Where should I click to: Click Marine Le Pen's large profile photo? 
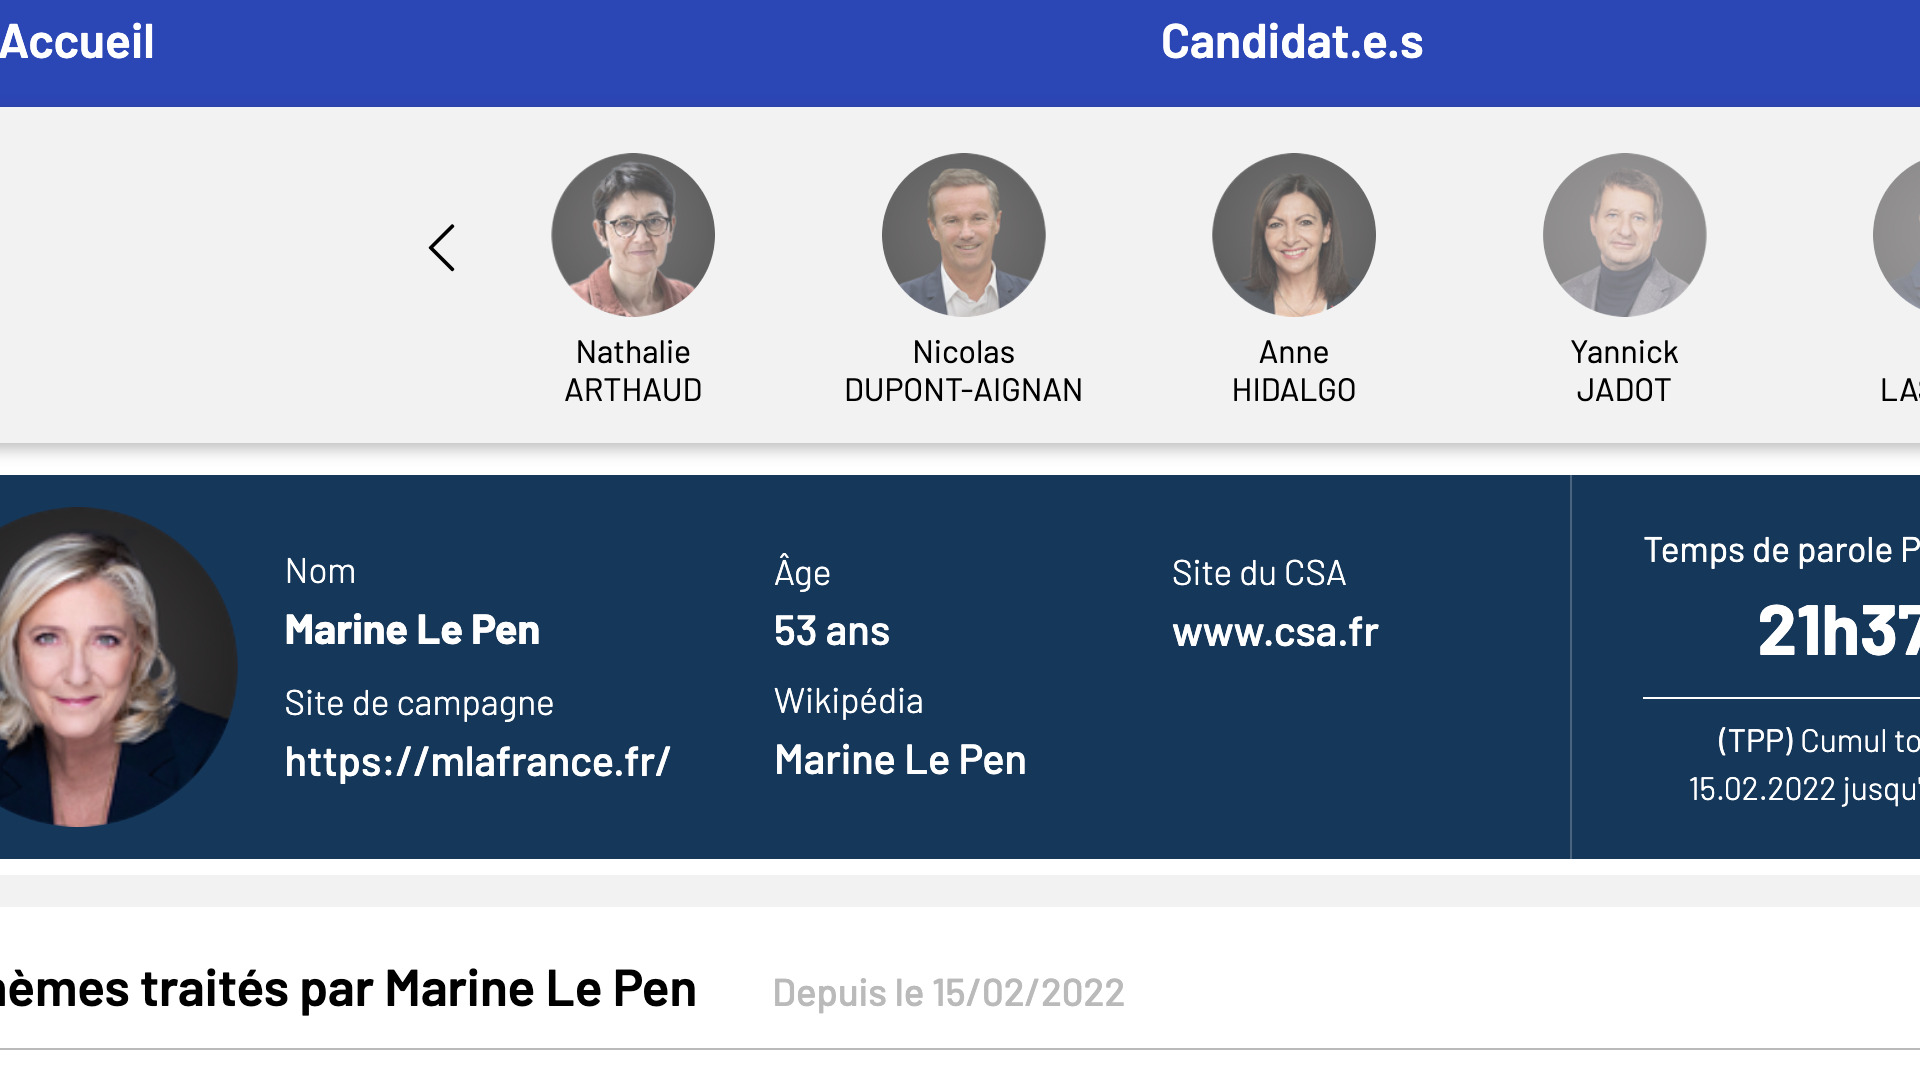pos(115,667)
